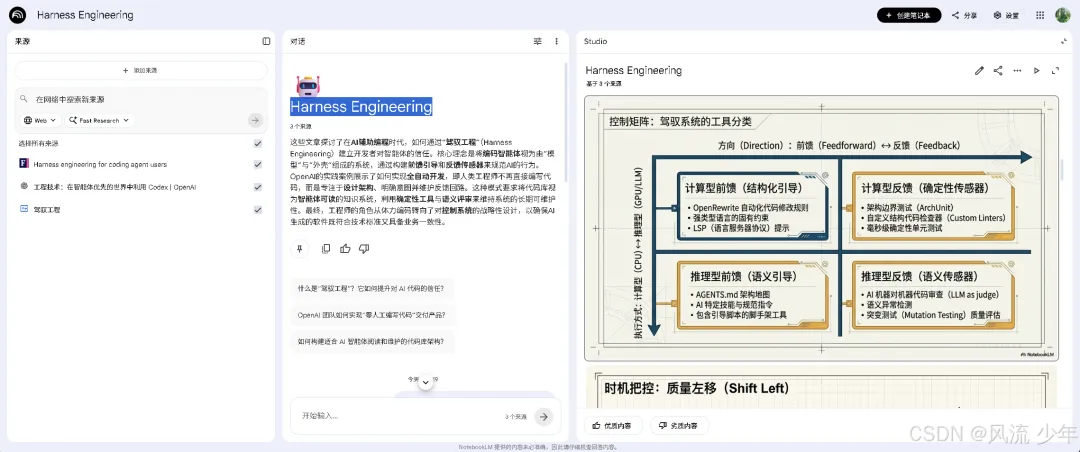Open source icon for Harness engineering article
The width and height of the screenshot is (1080, 452).
tap(23, 164)
